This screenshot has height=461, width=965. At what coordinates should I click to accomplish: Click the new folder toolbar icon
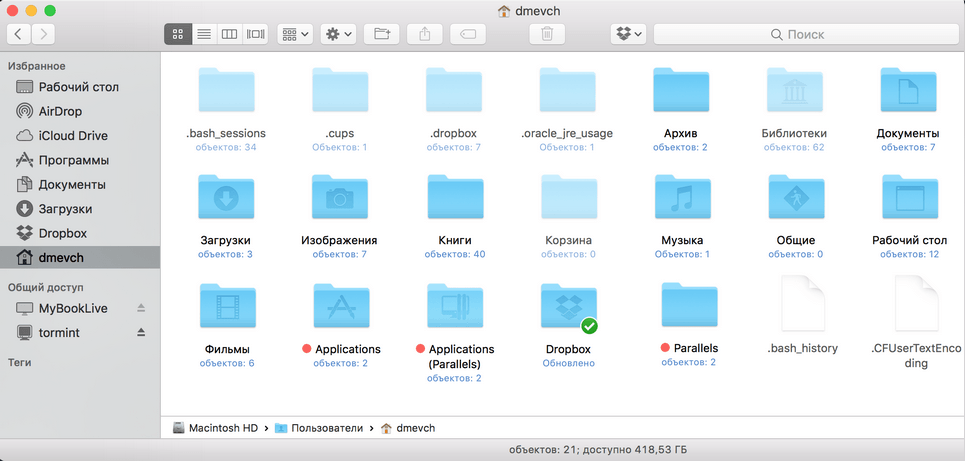click(381, 34)
